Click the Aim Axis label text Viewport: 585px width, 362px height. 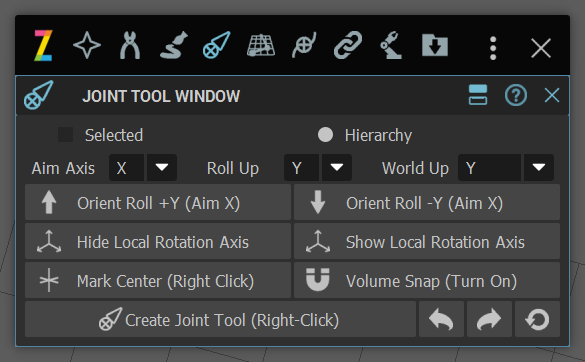(x=63, y=168)
